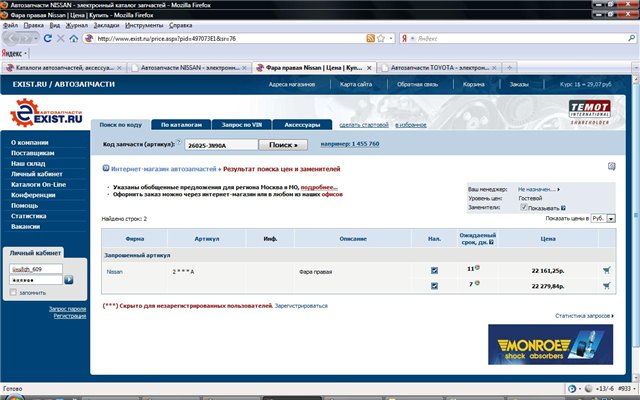Screen dimensions: 640x400
Task: Close the Фара правая Nissan tab
Action: pos(369,68)
